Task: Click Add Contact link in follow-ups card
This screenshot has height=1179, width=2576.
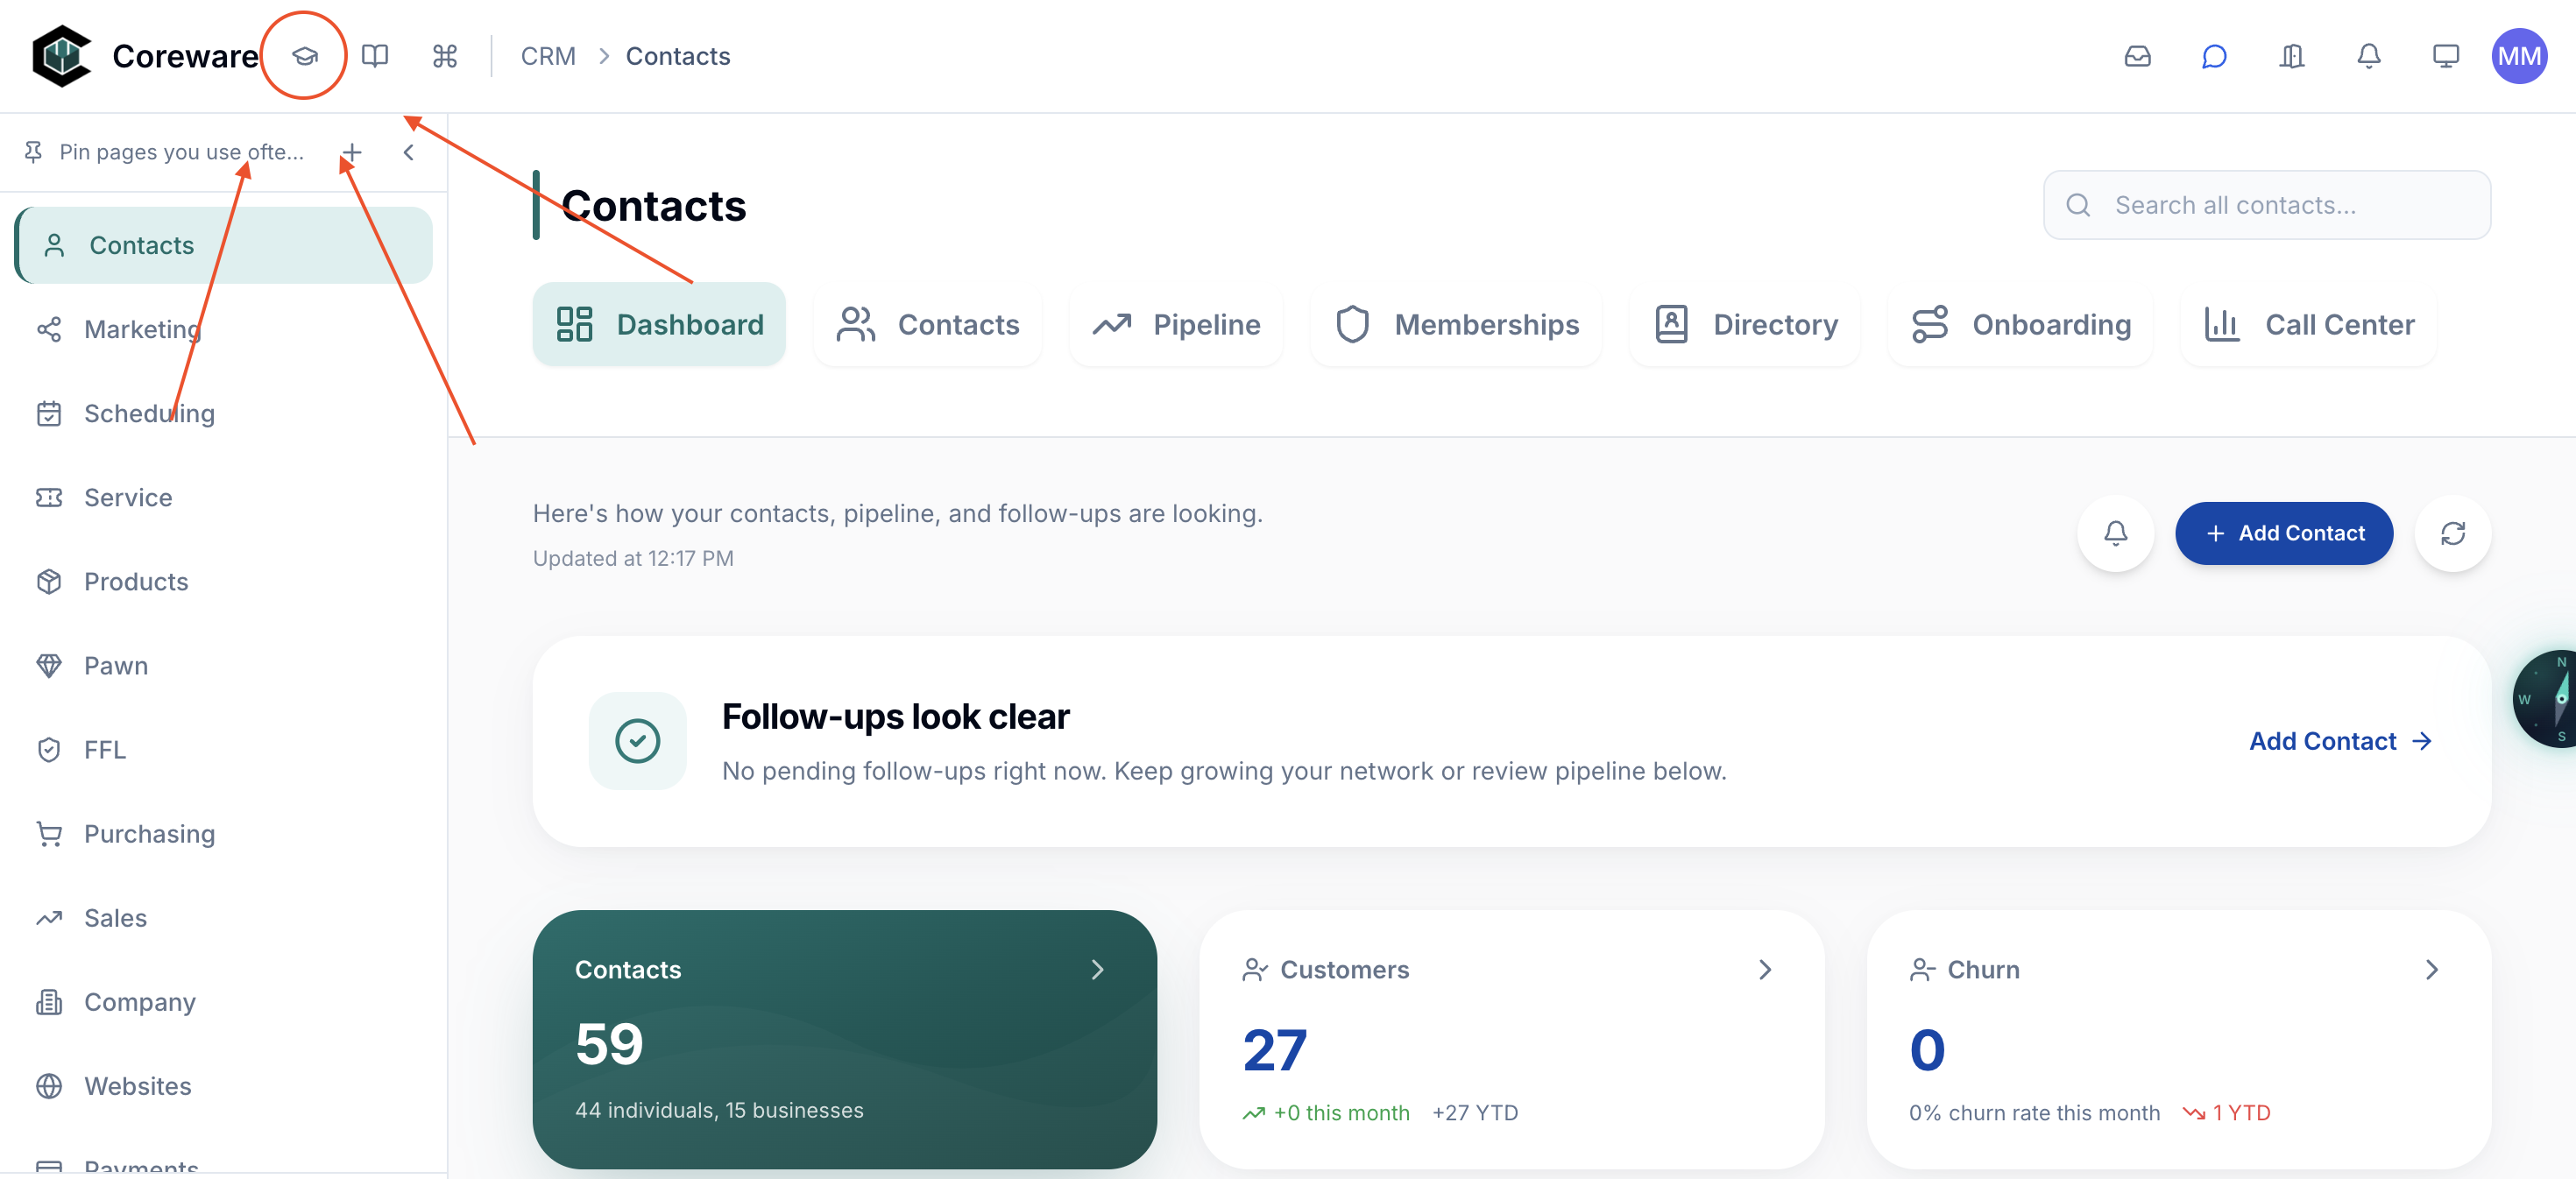Action: pyautogui.click(x=2340, y=741)
